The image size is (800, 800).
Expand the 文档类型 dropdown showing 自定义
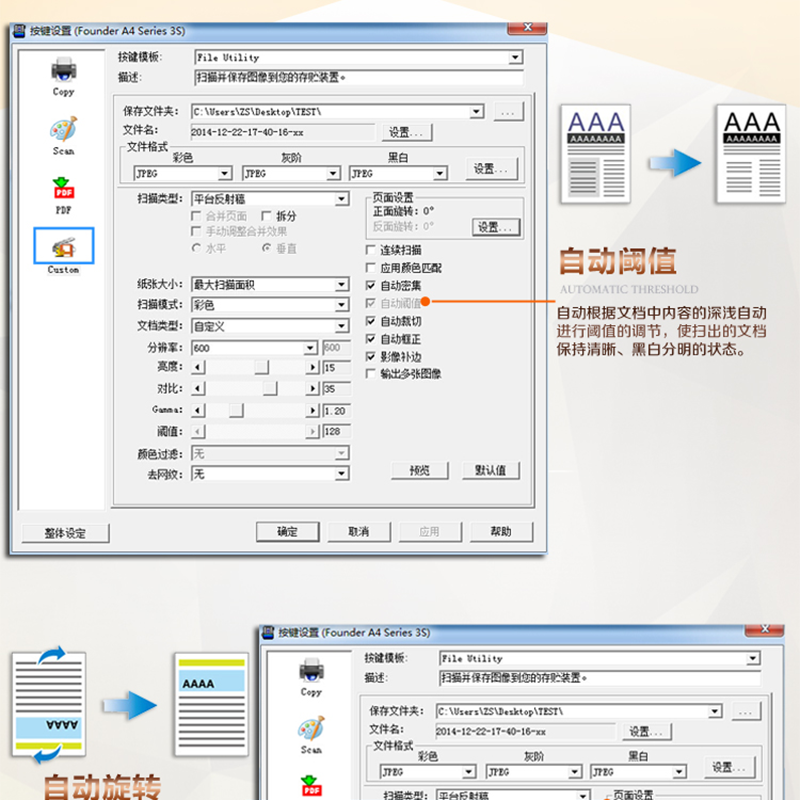coord(341,326)
